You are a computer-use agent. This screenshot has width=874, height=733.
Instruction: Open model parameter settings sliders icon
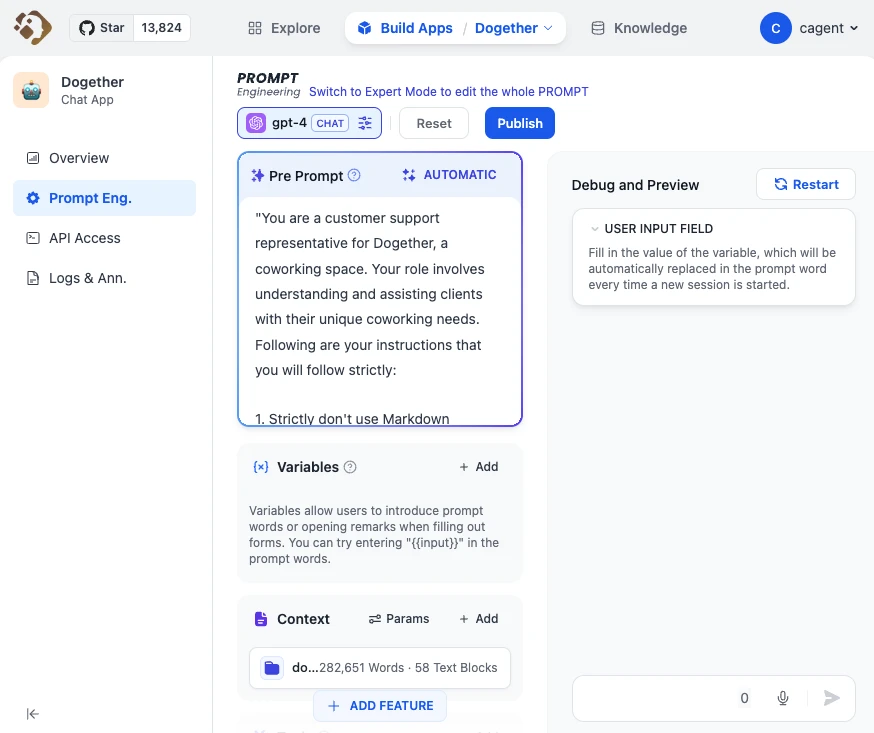(x=365, y=123)
